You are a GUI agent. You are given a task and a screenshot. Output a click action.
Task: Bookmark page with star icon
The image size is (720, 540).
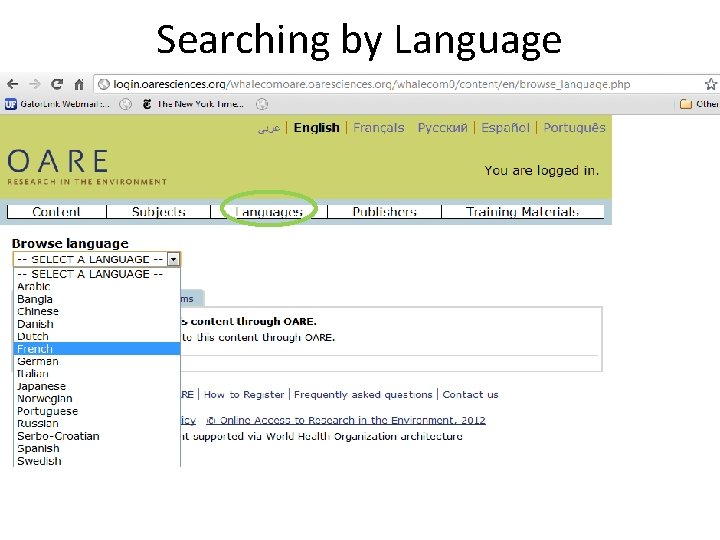coord(711,84)
